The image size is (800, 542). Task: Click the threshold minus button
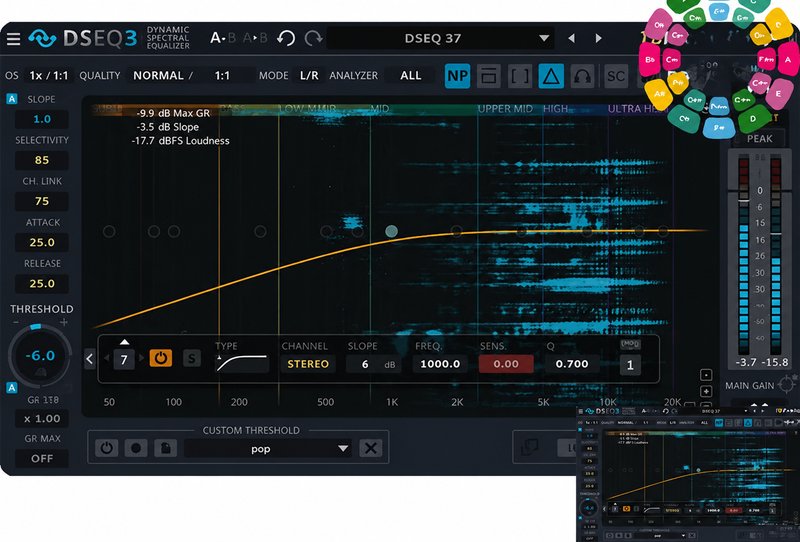16,322
